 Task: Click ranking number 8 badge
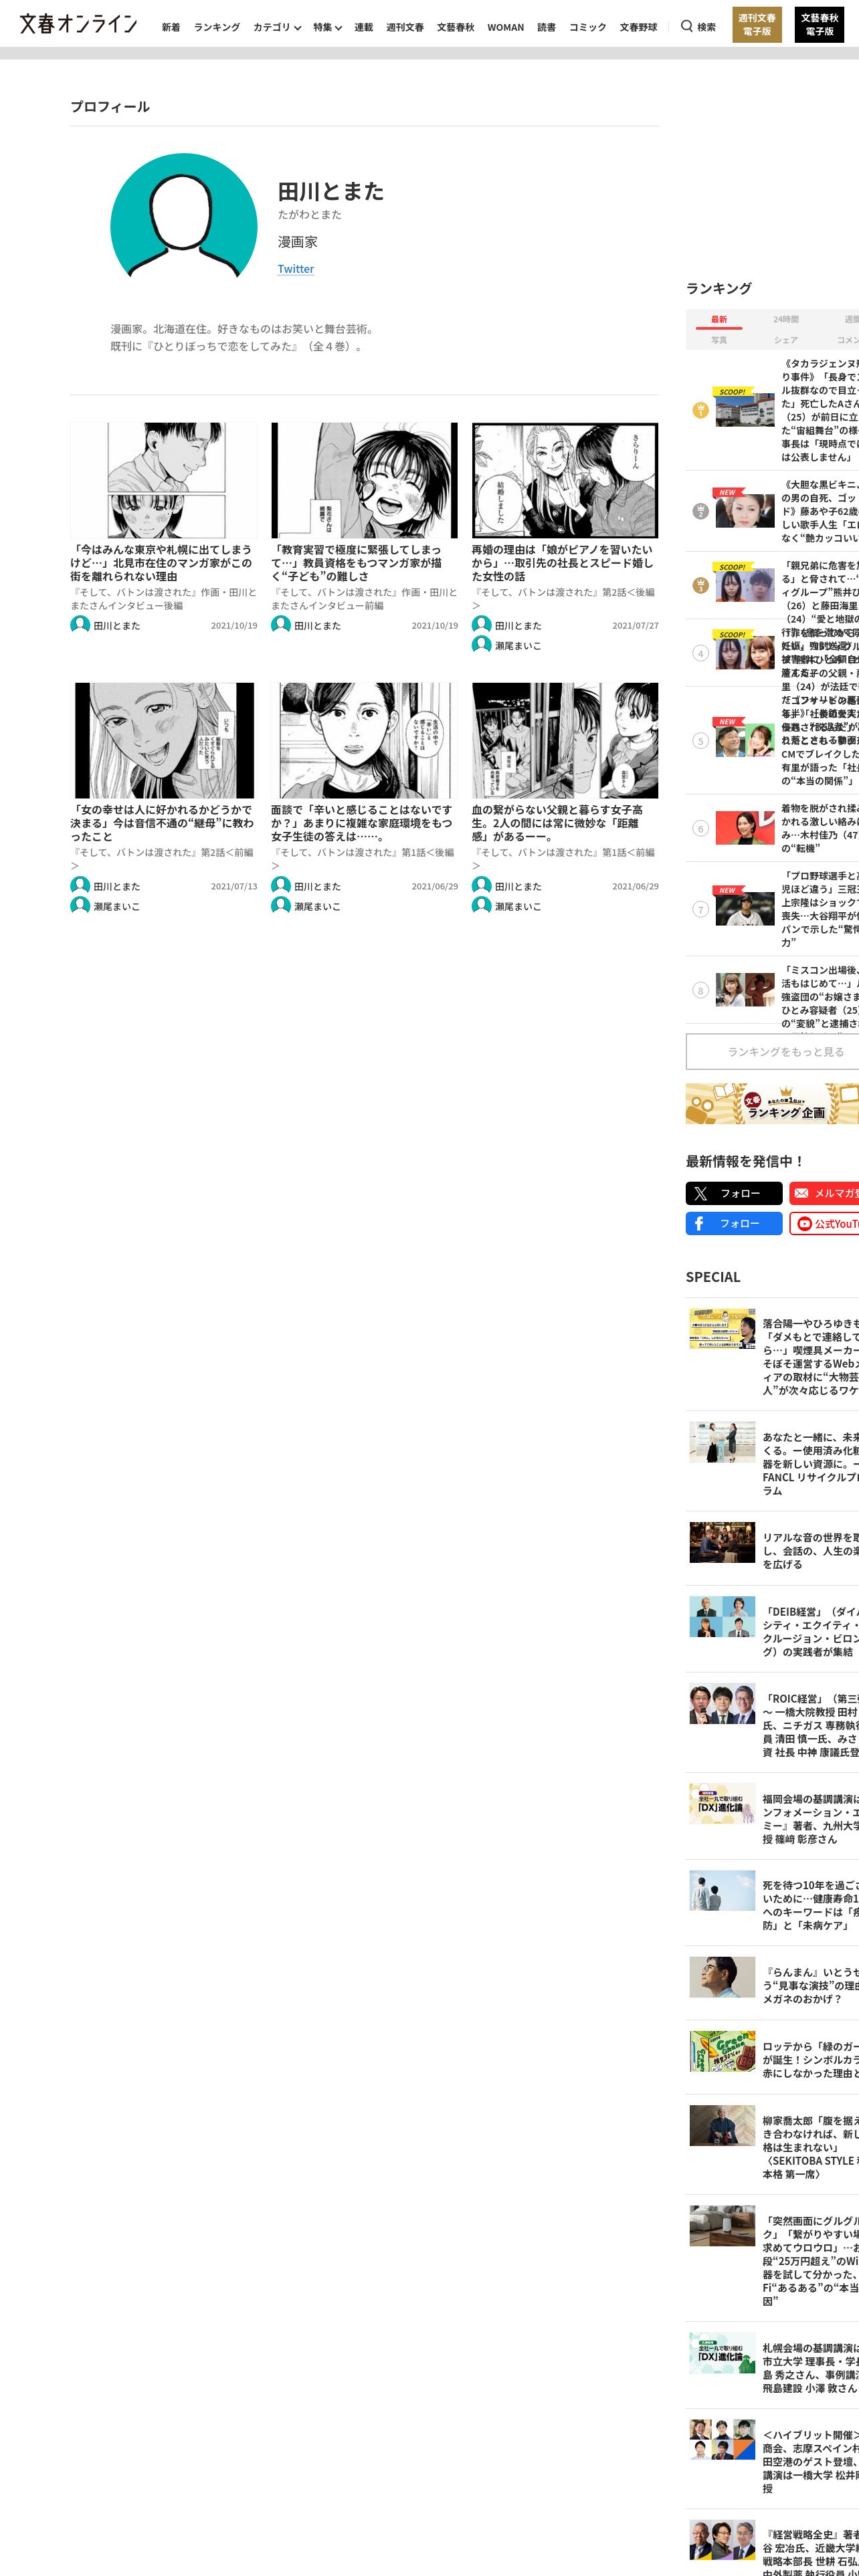point(700,991)
